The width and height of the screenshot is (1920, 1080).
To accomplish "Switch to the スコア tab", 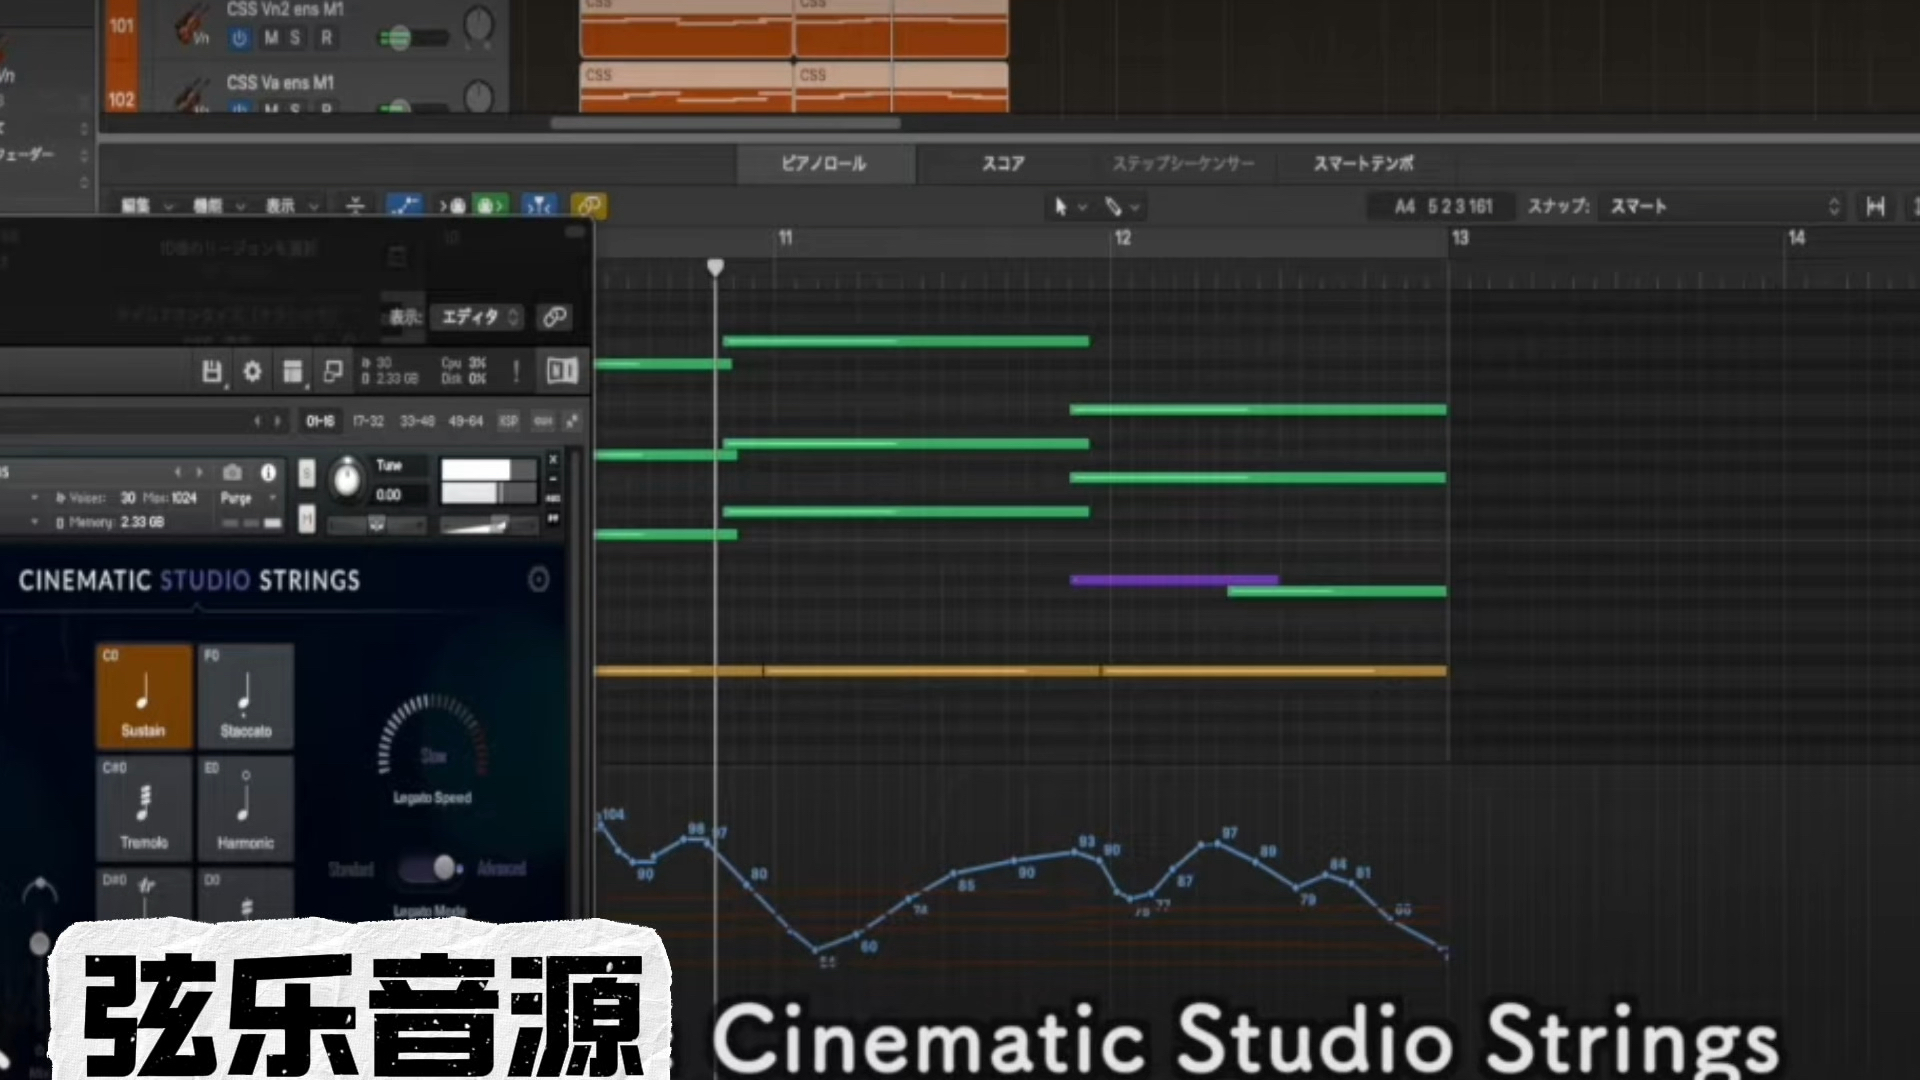I will [1003, 164].
